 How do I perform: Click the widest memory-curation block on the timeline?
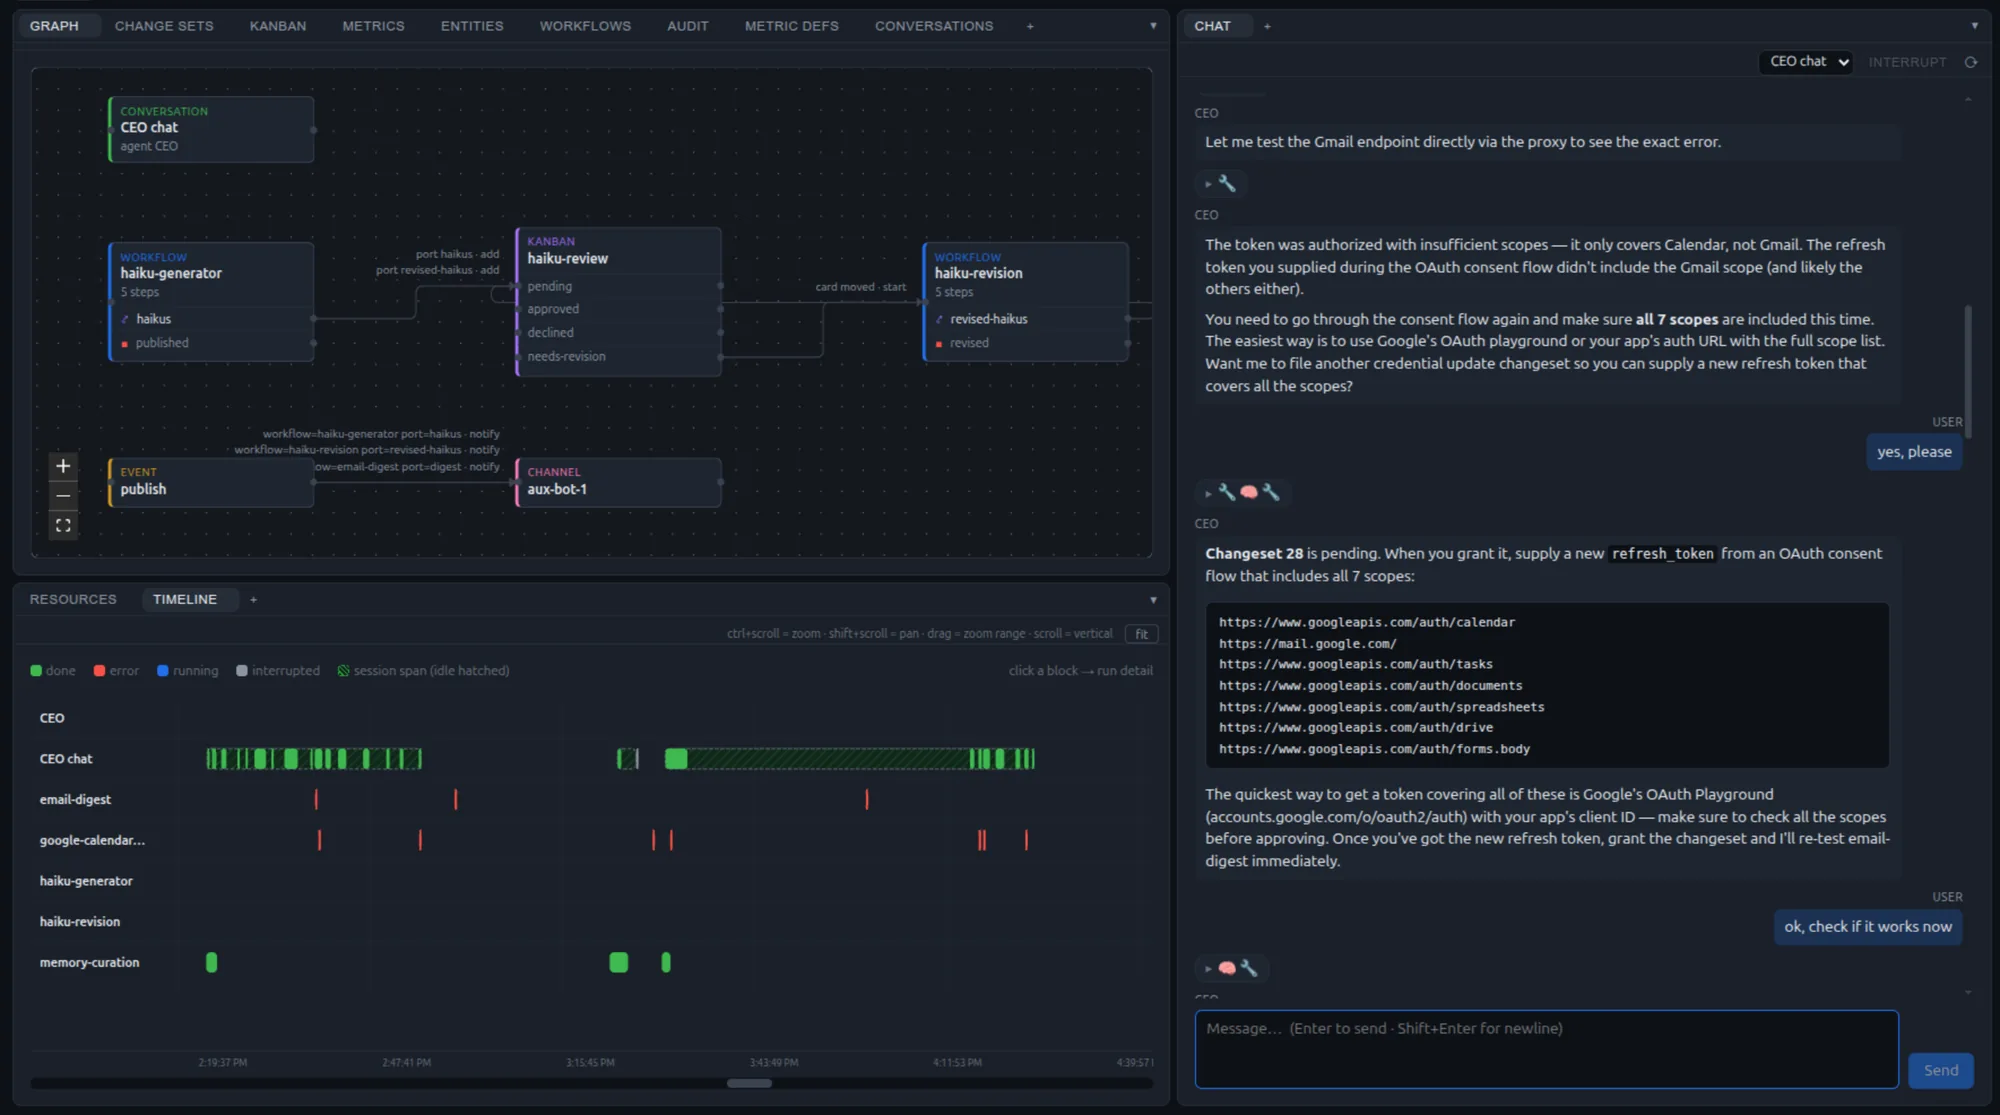click(x=619, y=963)
